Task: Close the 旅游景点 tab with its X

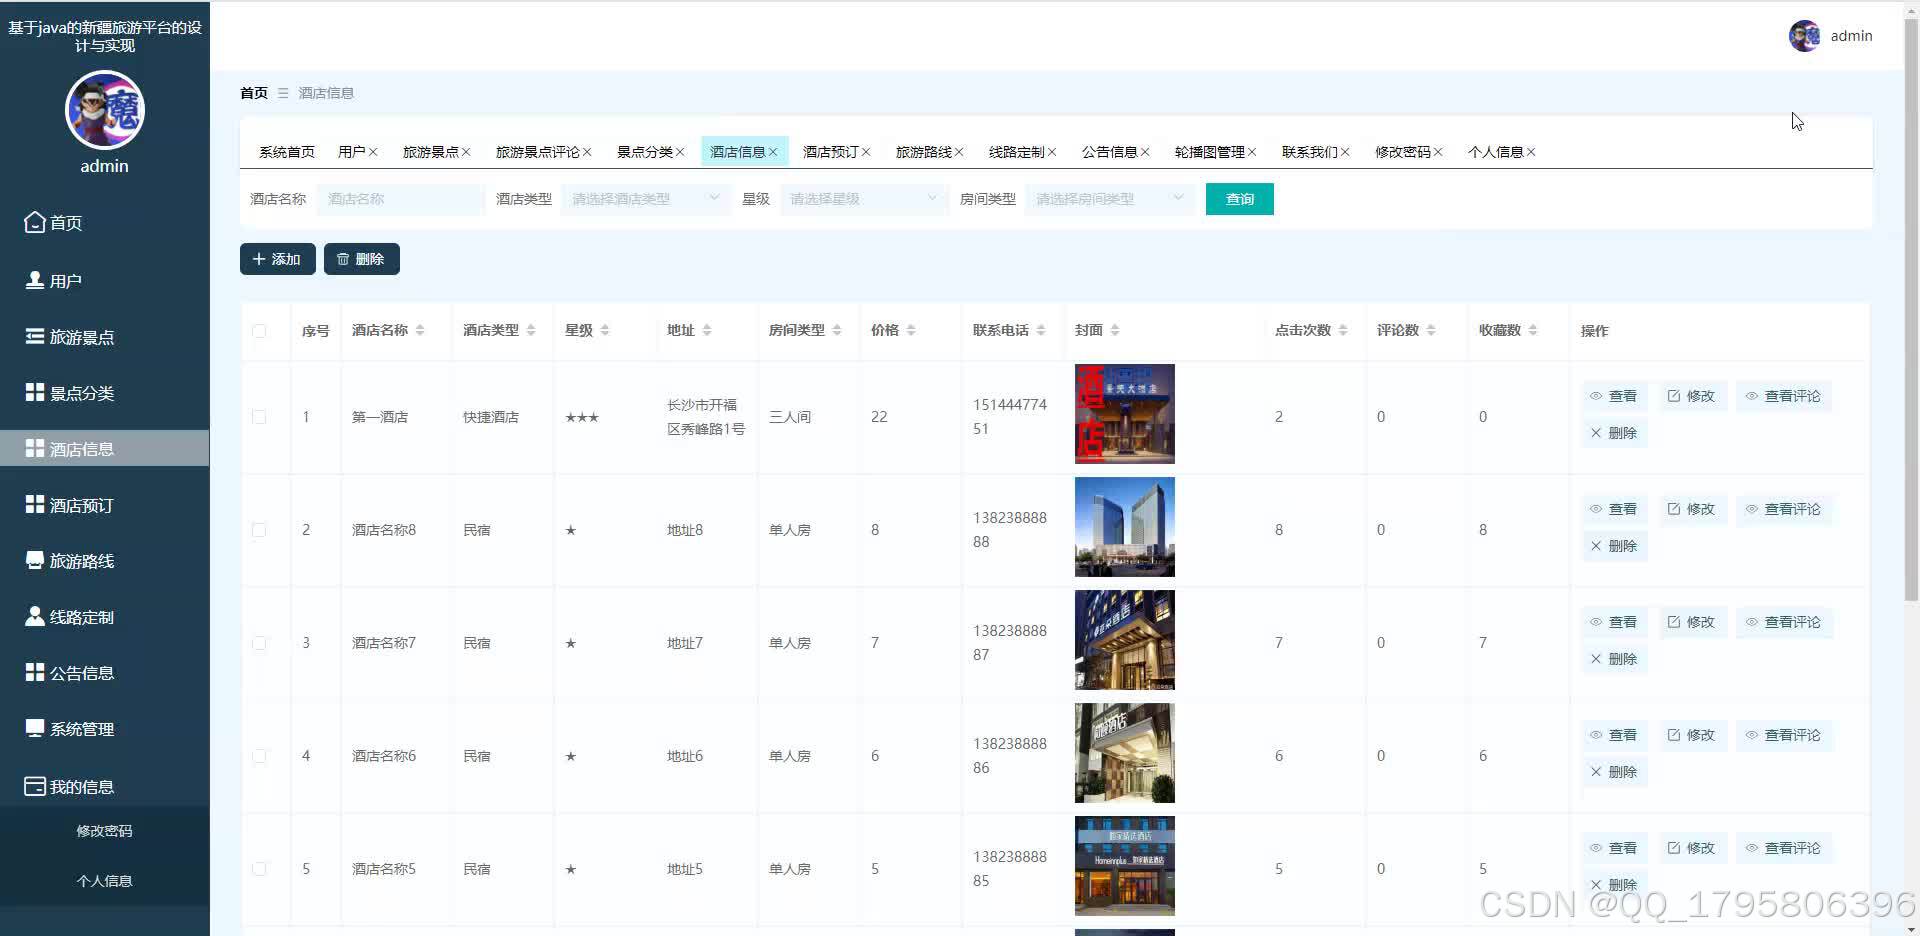Action: pos(466,152)
